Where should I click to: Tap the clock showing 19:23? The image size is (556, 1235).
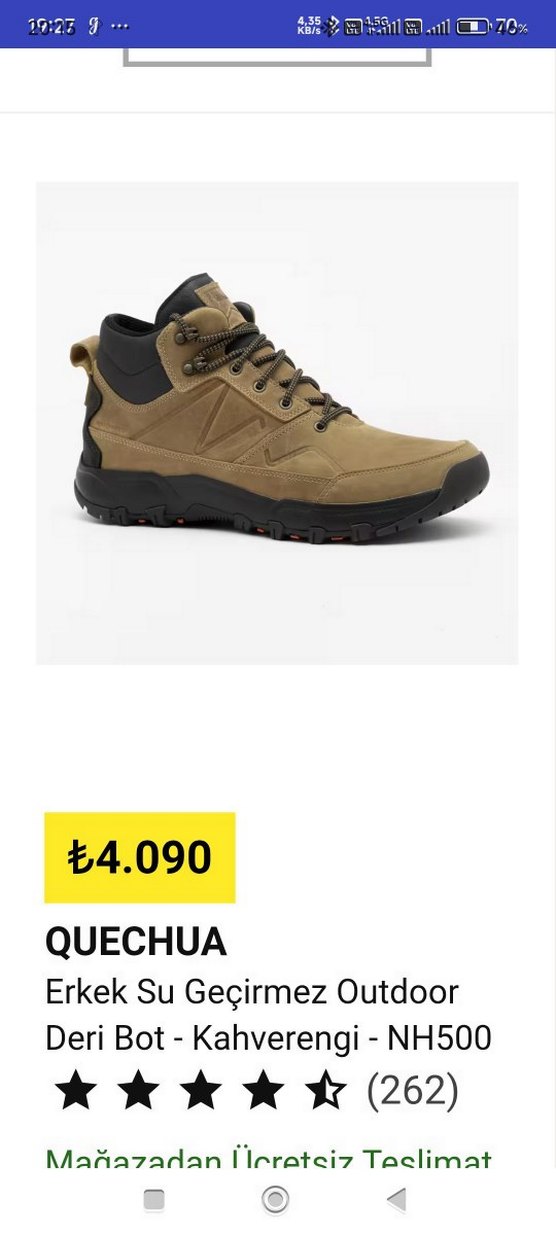coord(52,27)
